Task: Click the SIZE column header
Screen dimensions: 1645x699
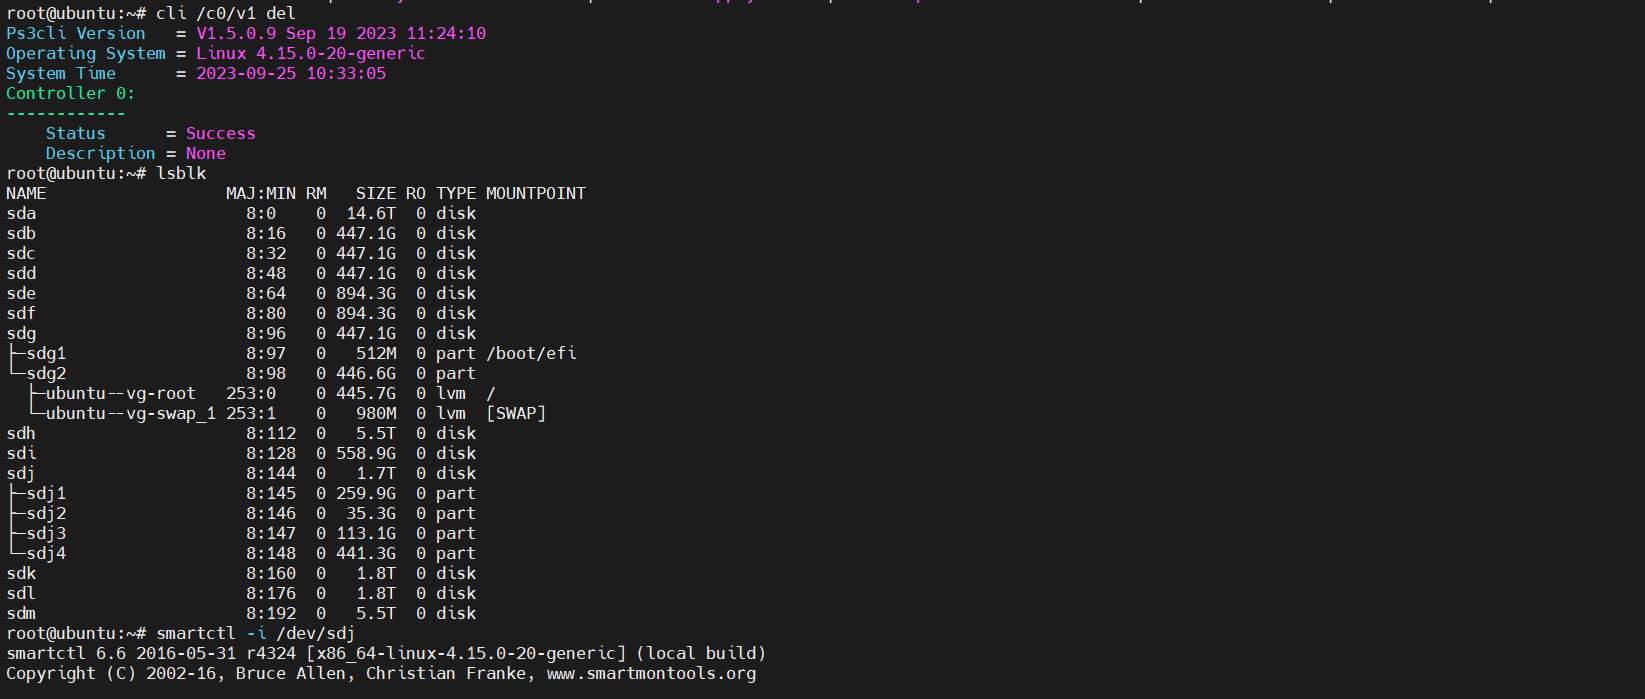Action: [x=376, y=193]
